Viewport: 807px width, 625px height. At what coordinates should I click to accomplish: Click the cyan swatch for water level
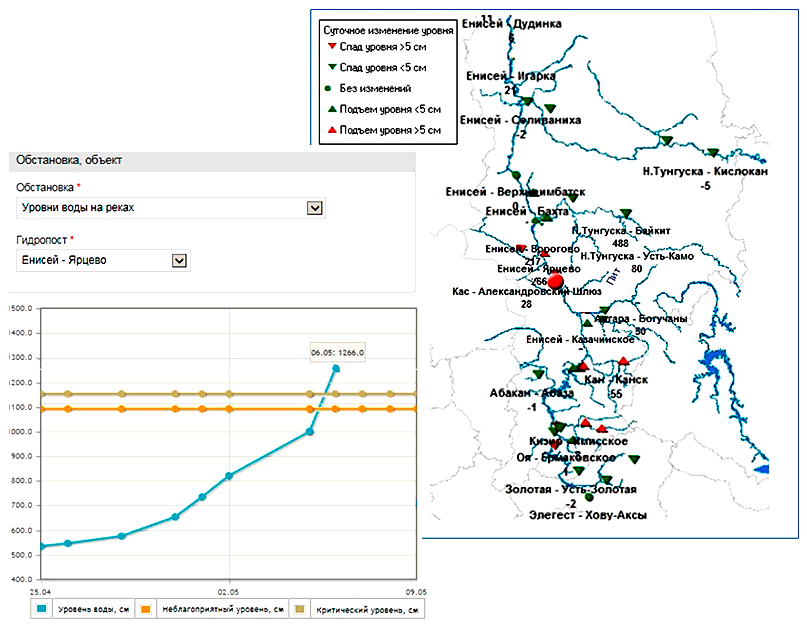(42, 608)
